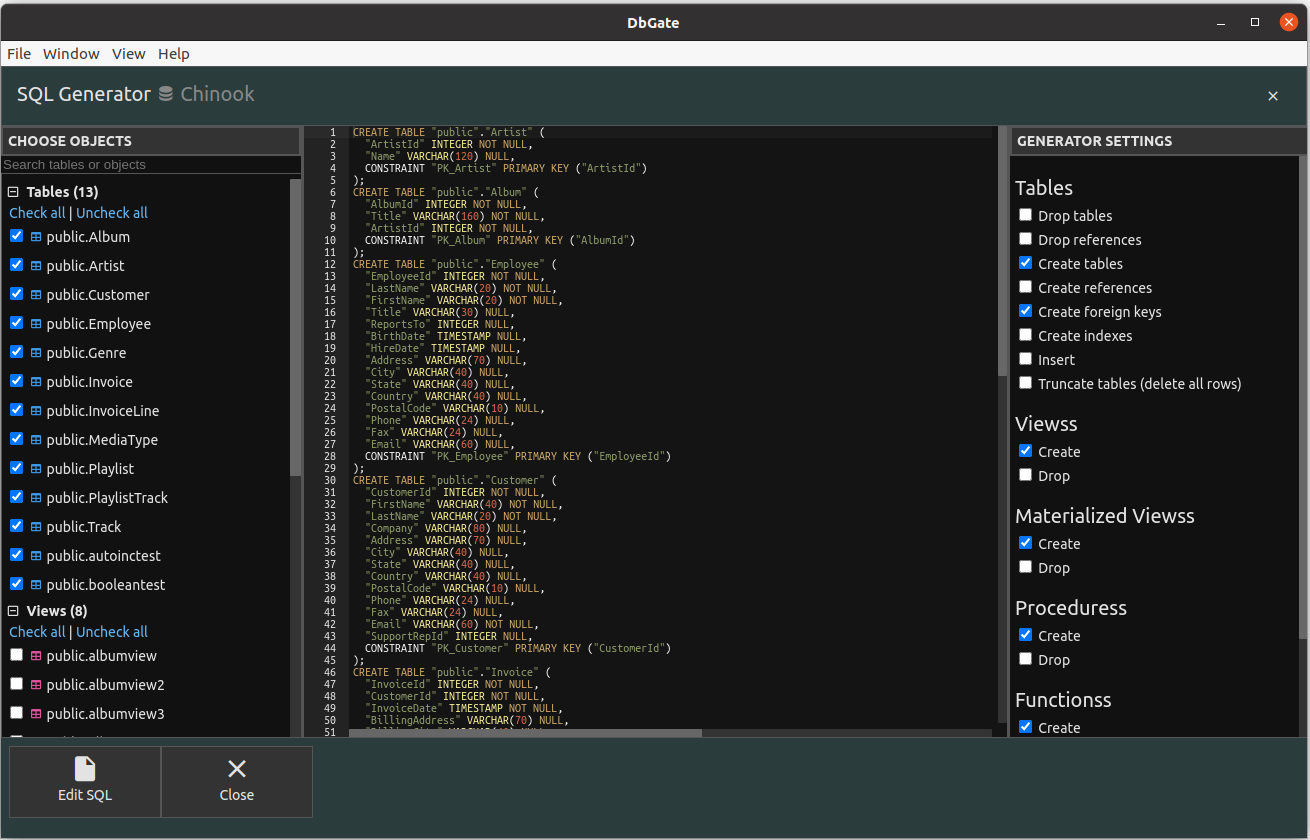Click the table icon next to public.Invoice

(x=36, y=382)
